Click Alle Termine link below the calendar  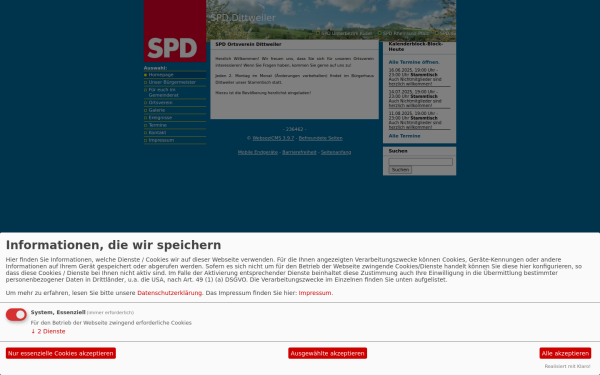click(404, 136)
